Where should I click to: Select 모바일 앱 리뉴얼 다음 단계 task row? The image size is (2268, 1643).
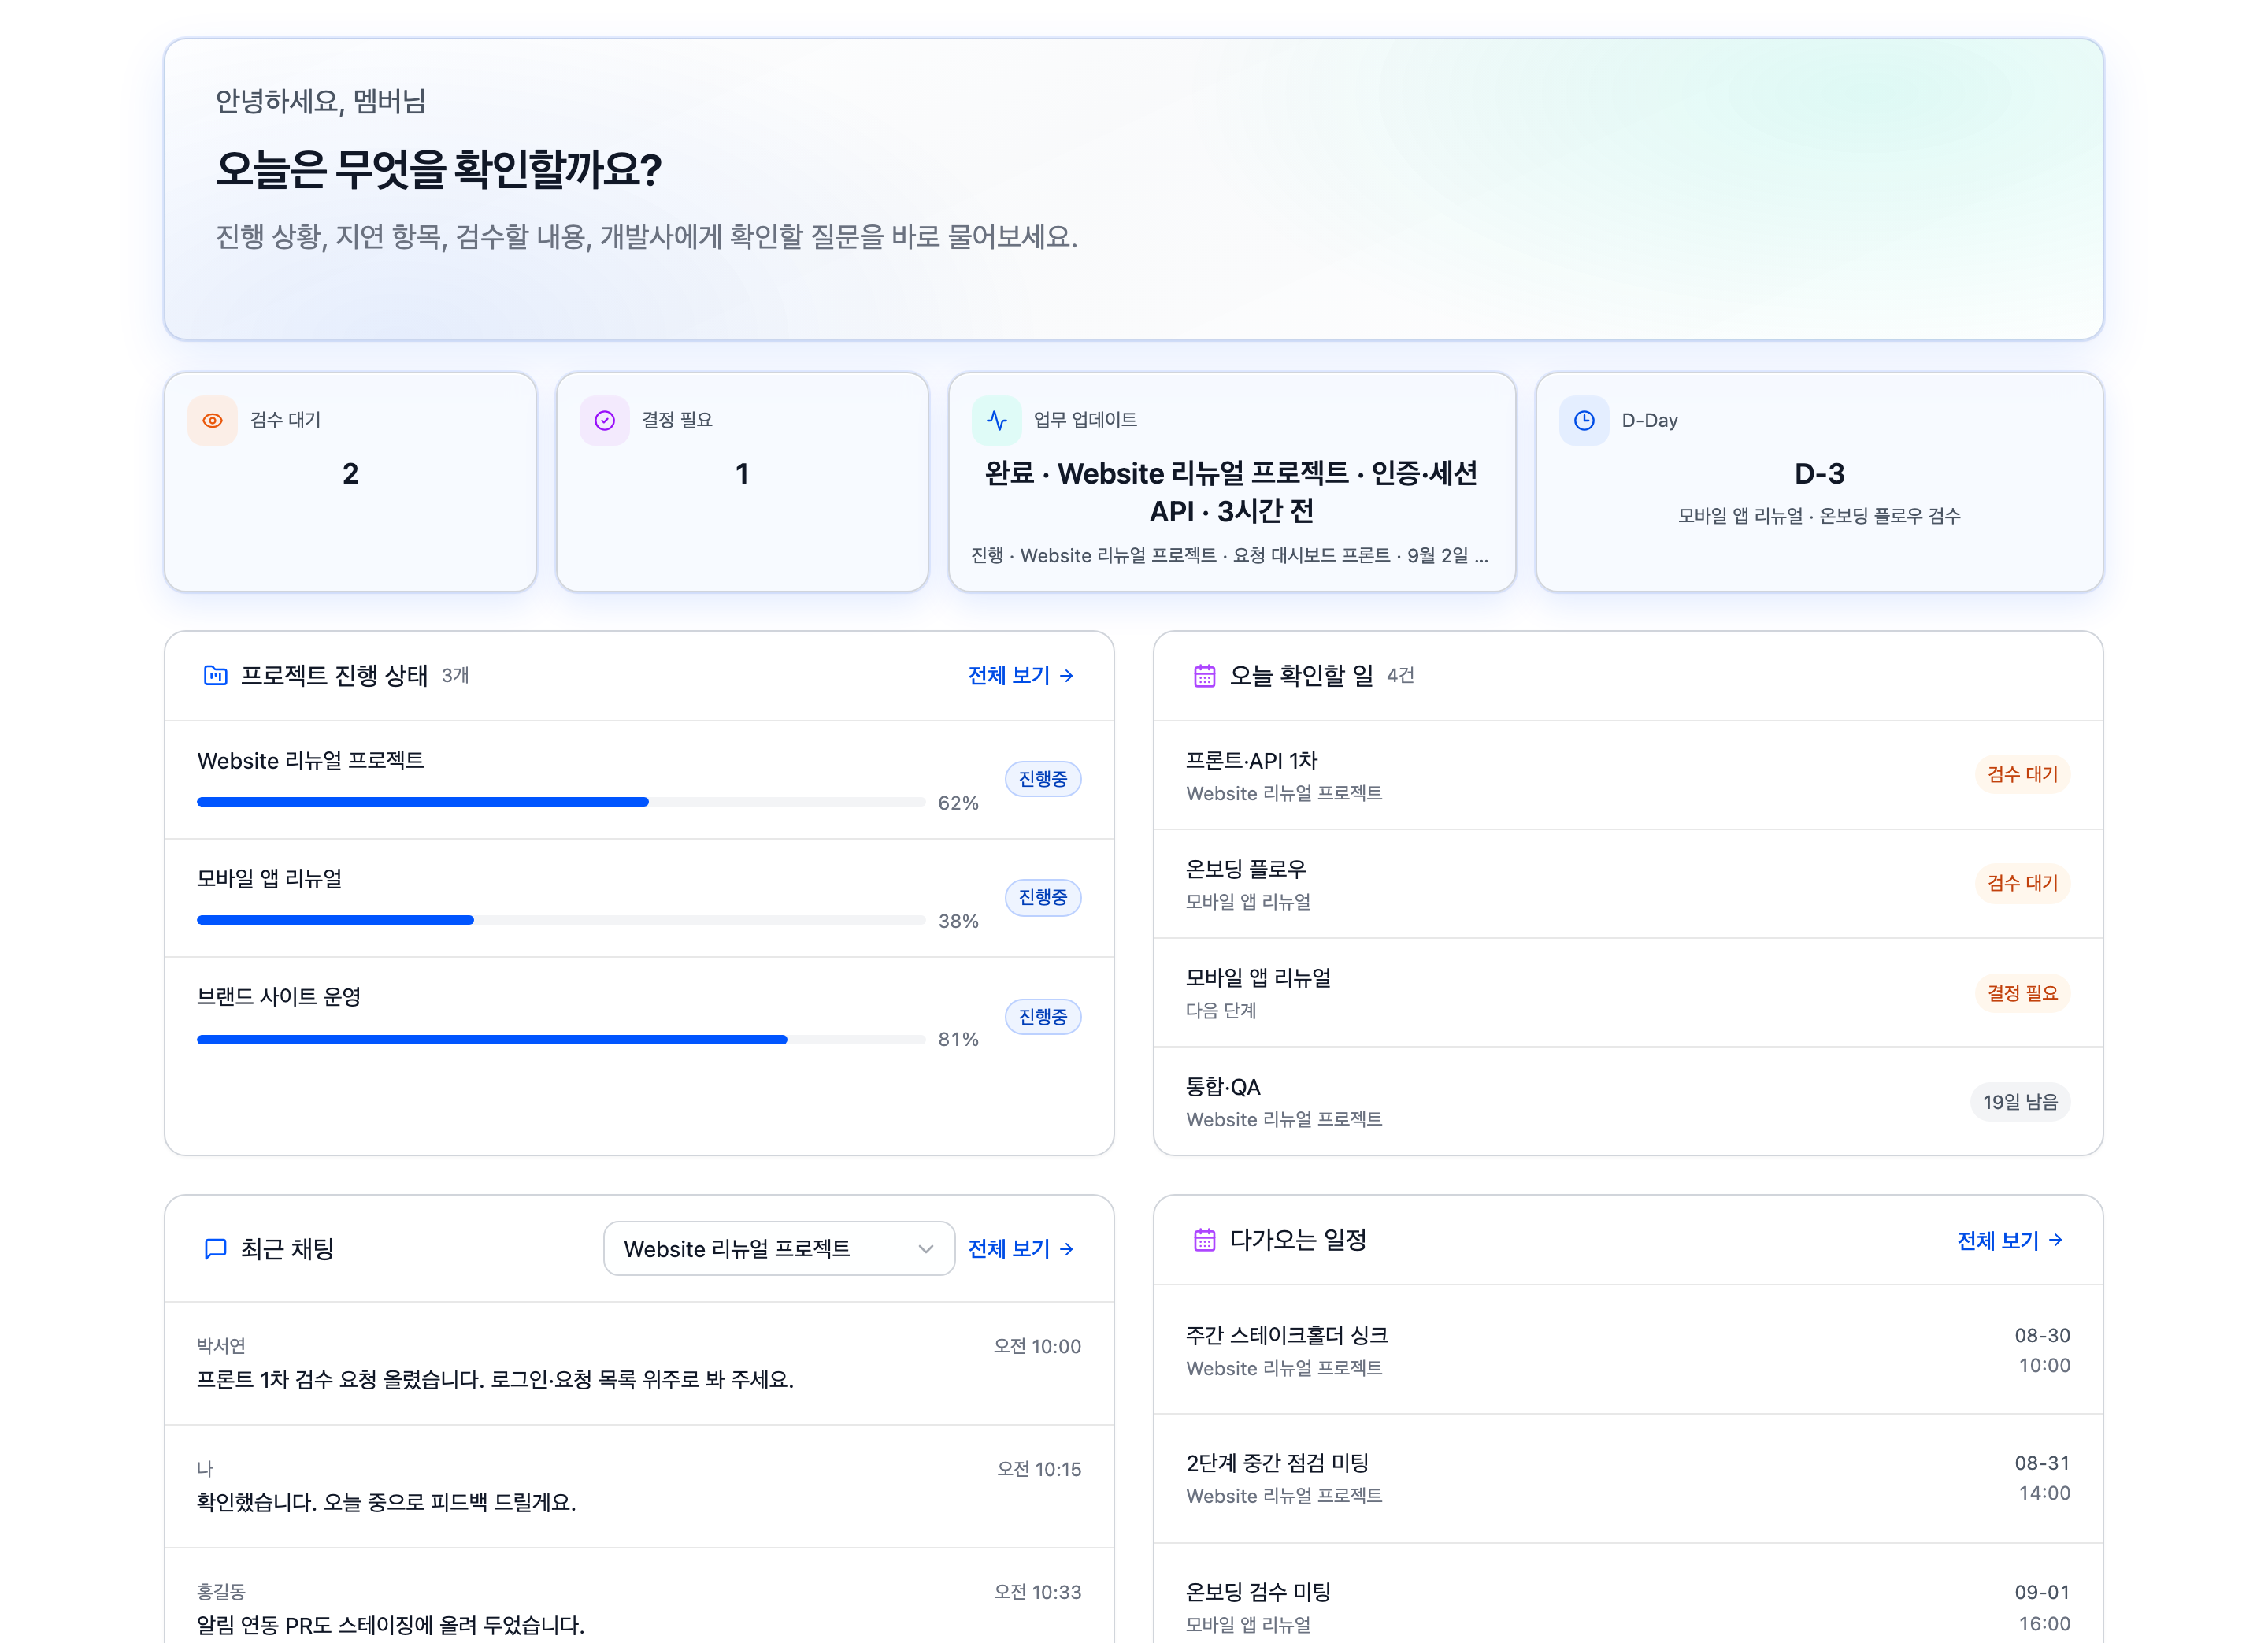coord(1628,993)
